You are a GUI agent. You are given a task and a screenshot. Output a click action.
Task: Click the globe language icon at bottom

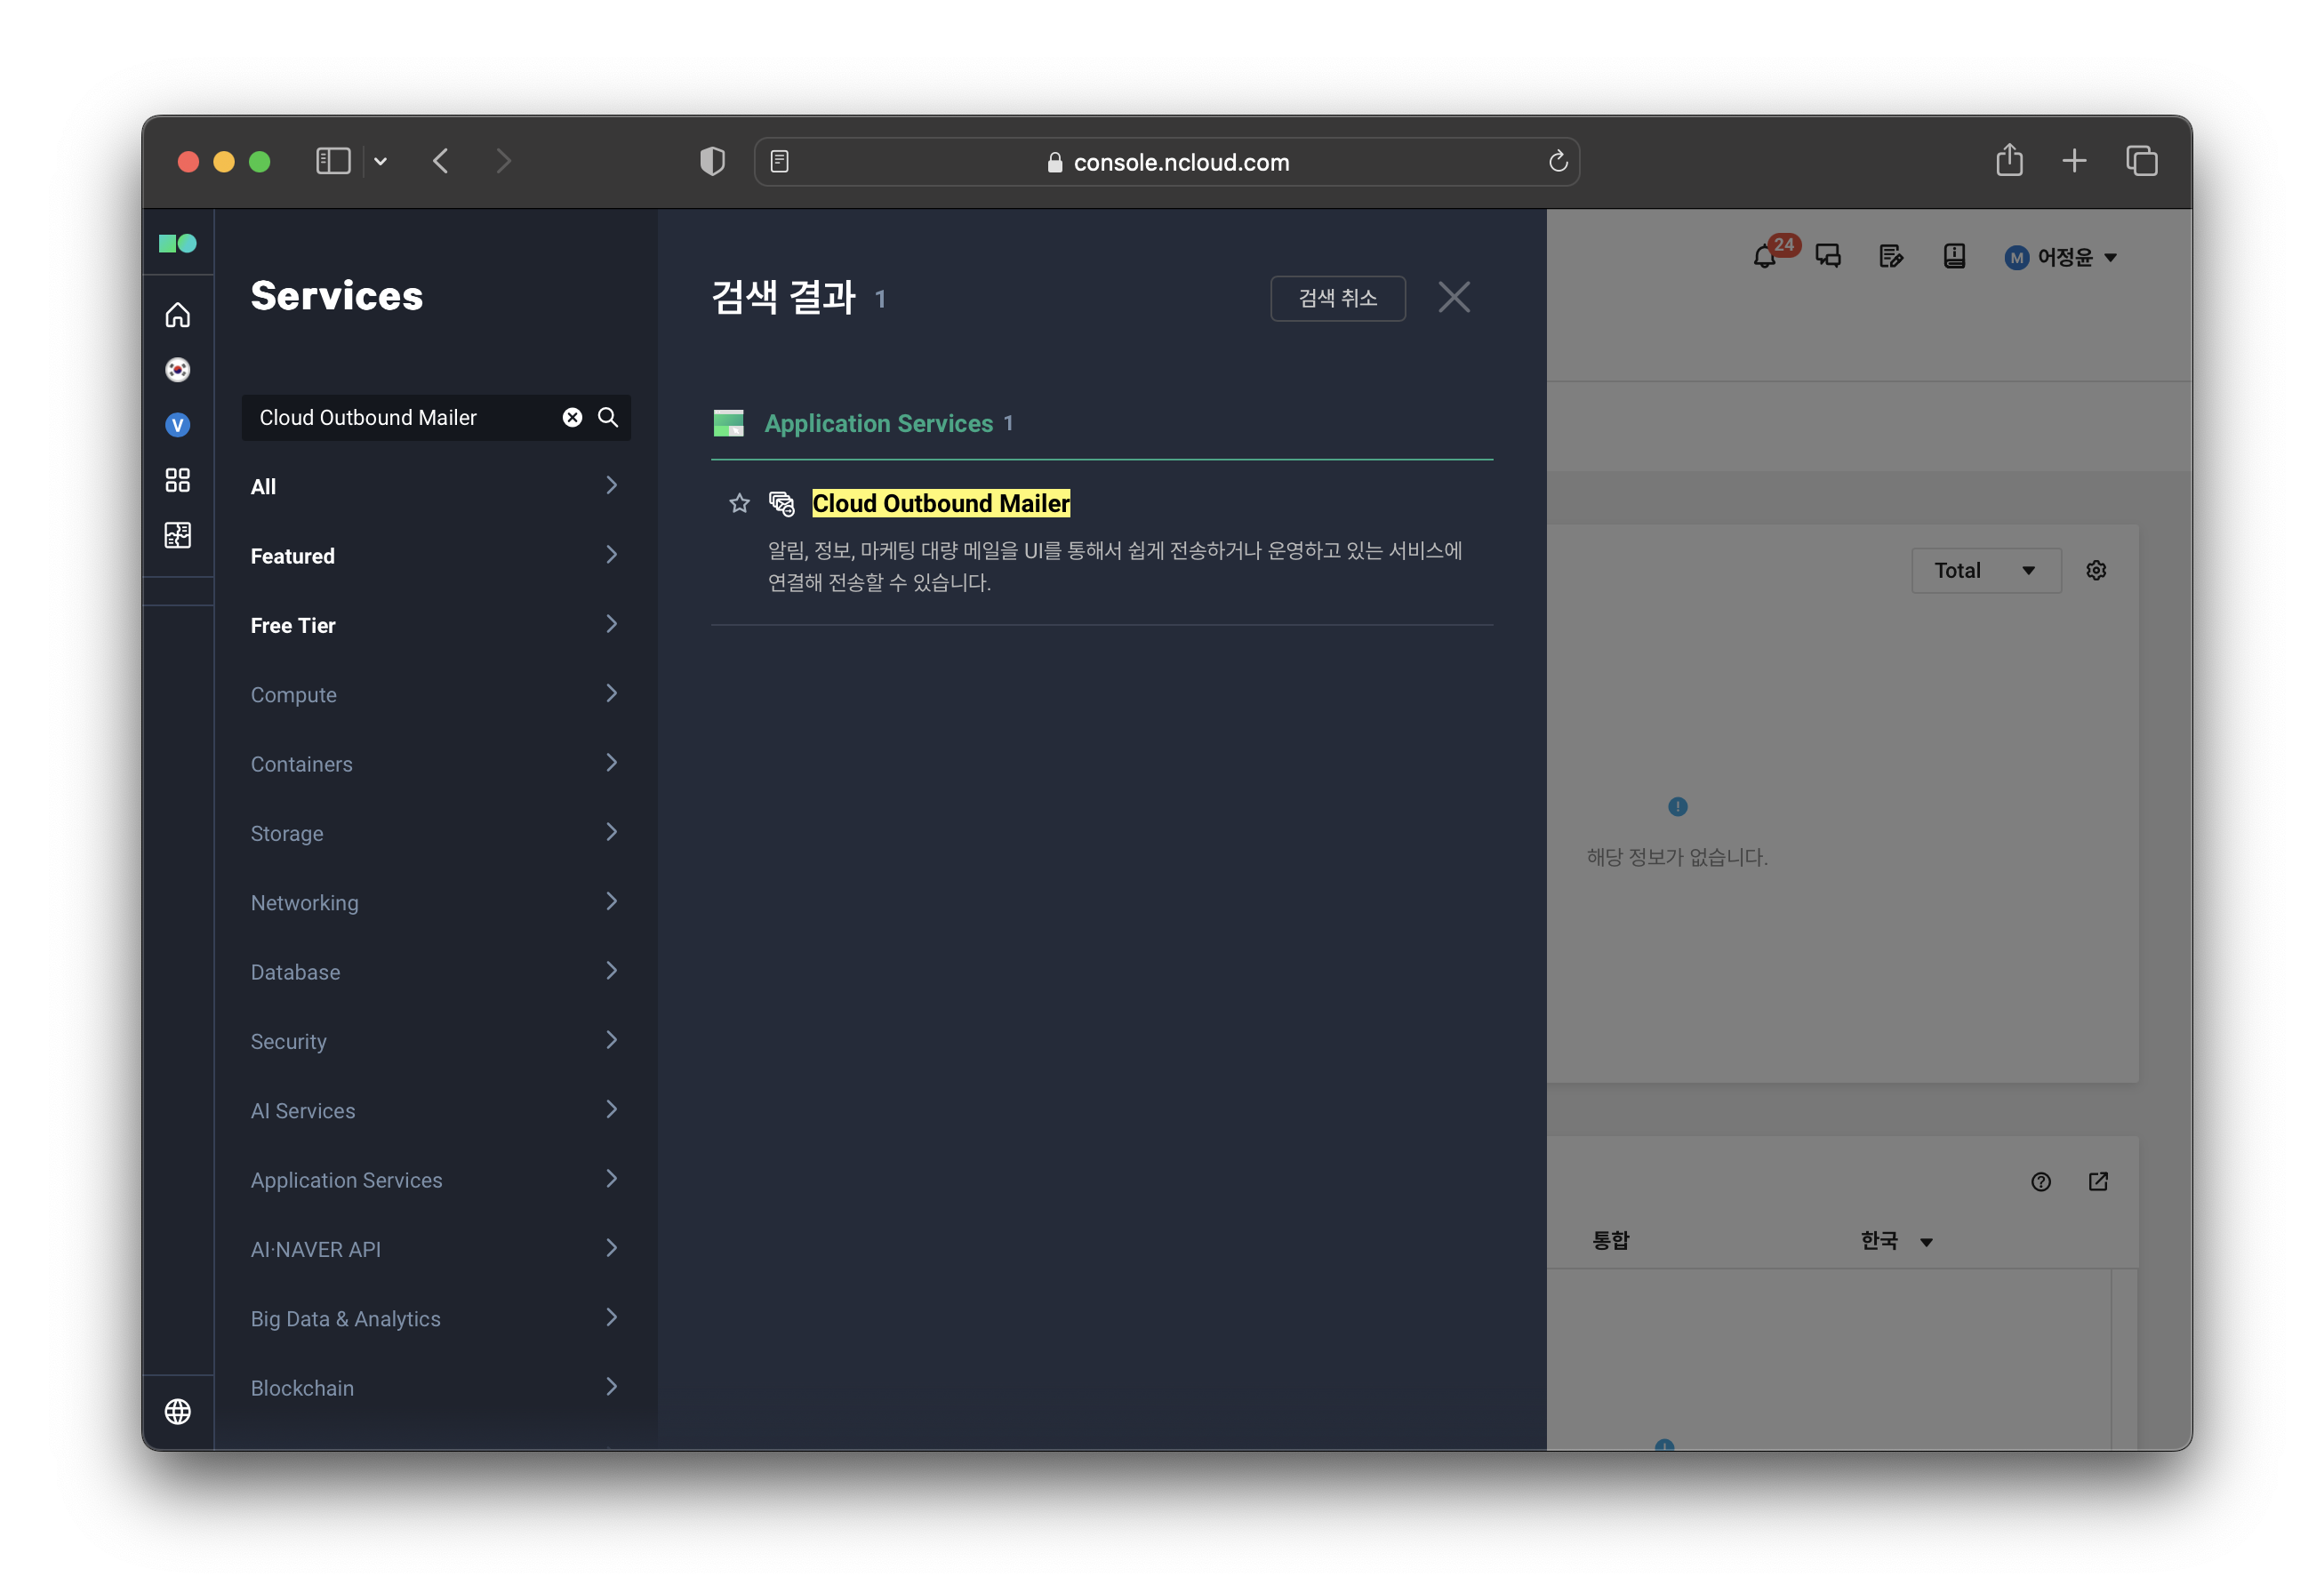[177, 1411]
